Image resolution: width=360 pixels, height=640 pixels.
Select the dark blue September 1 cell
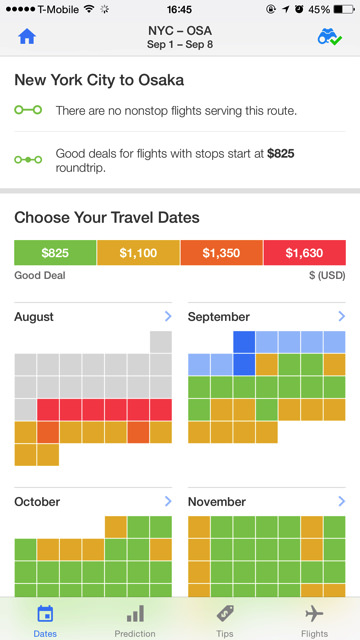point(244,342)
